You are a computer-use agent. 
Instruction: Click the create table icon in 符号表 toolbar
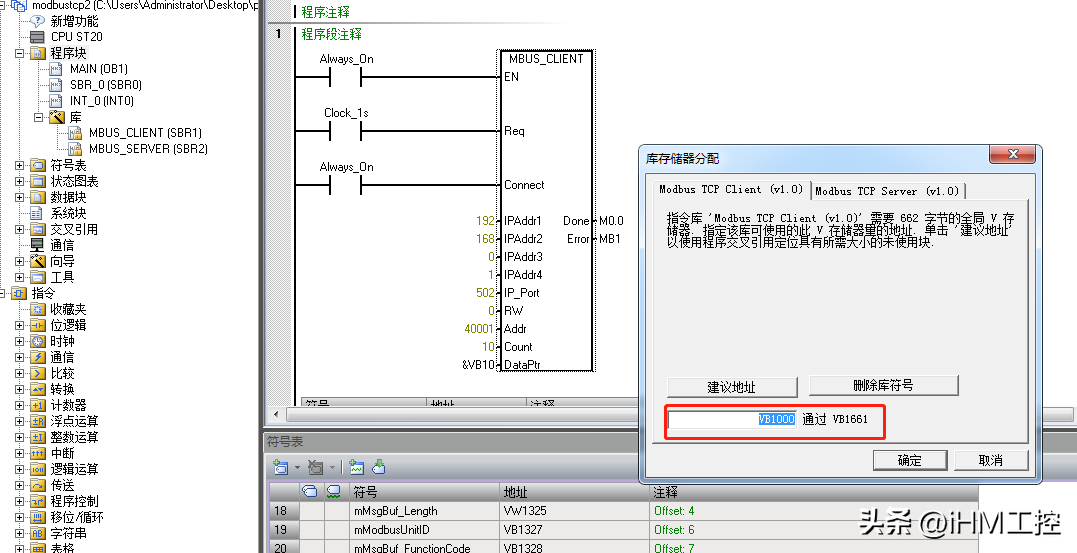(355, 467)
